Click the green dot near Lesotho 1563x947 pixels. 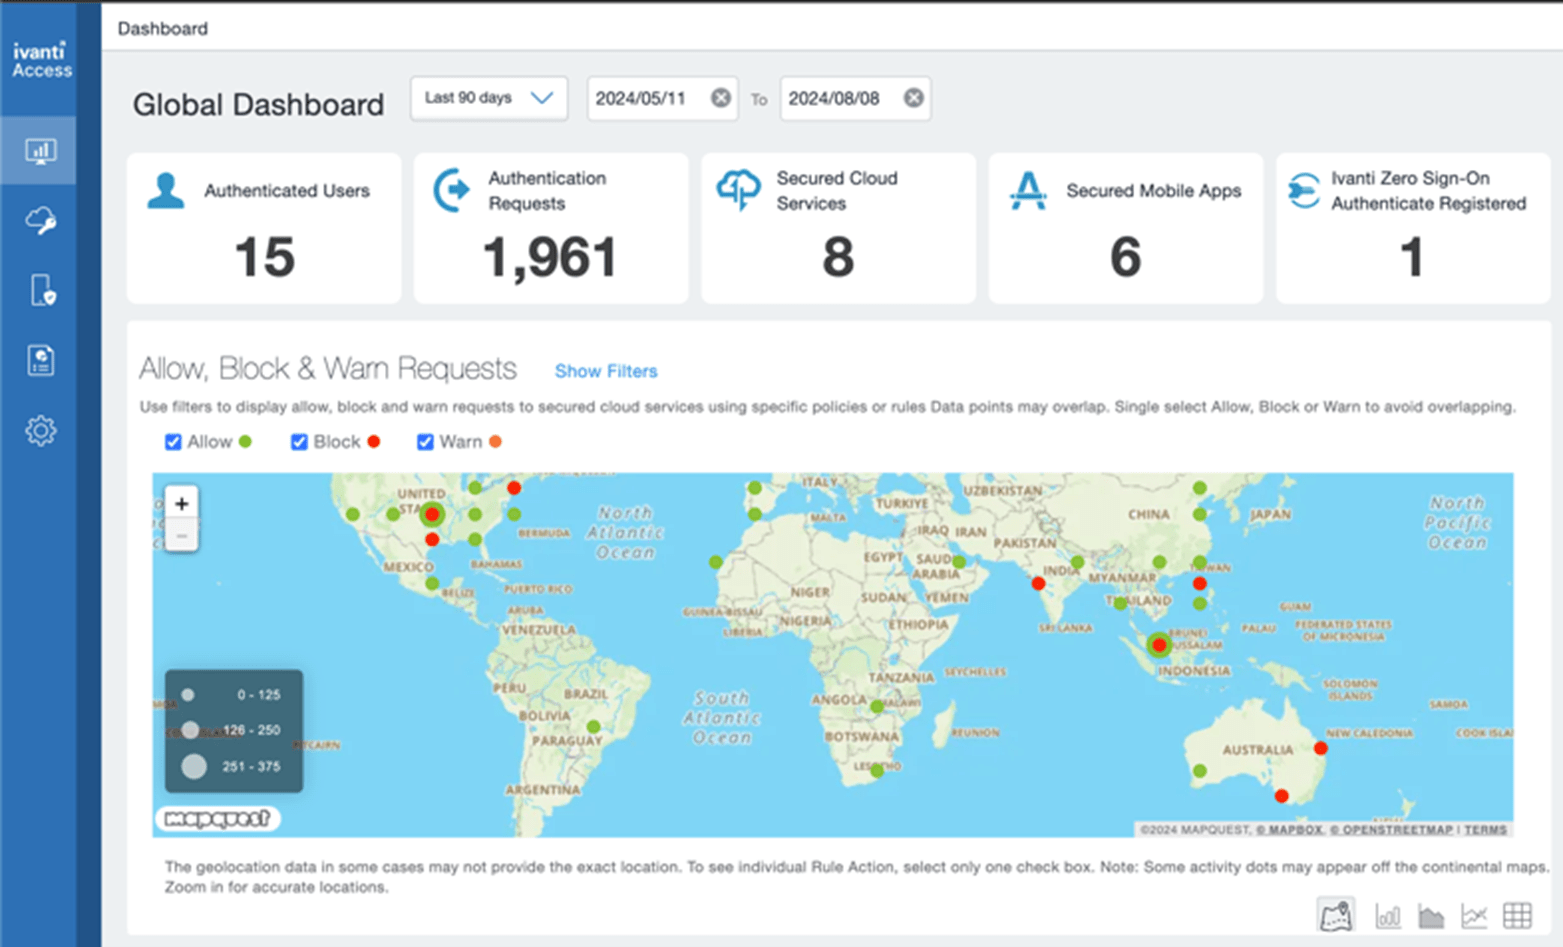click(877, 771)
